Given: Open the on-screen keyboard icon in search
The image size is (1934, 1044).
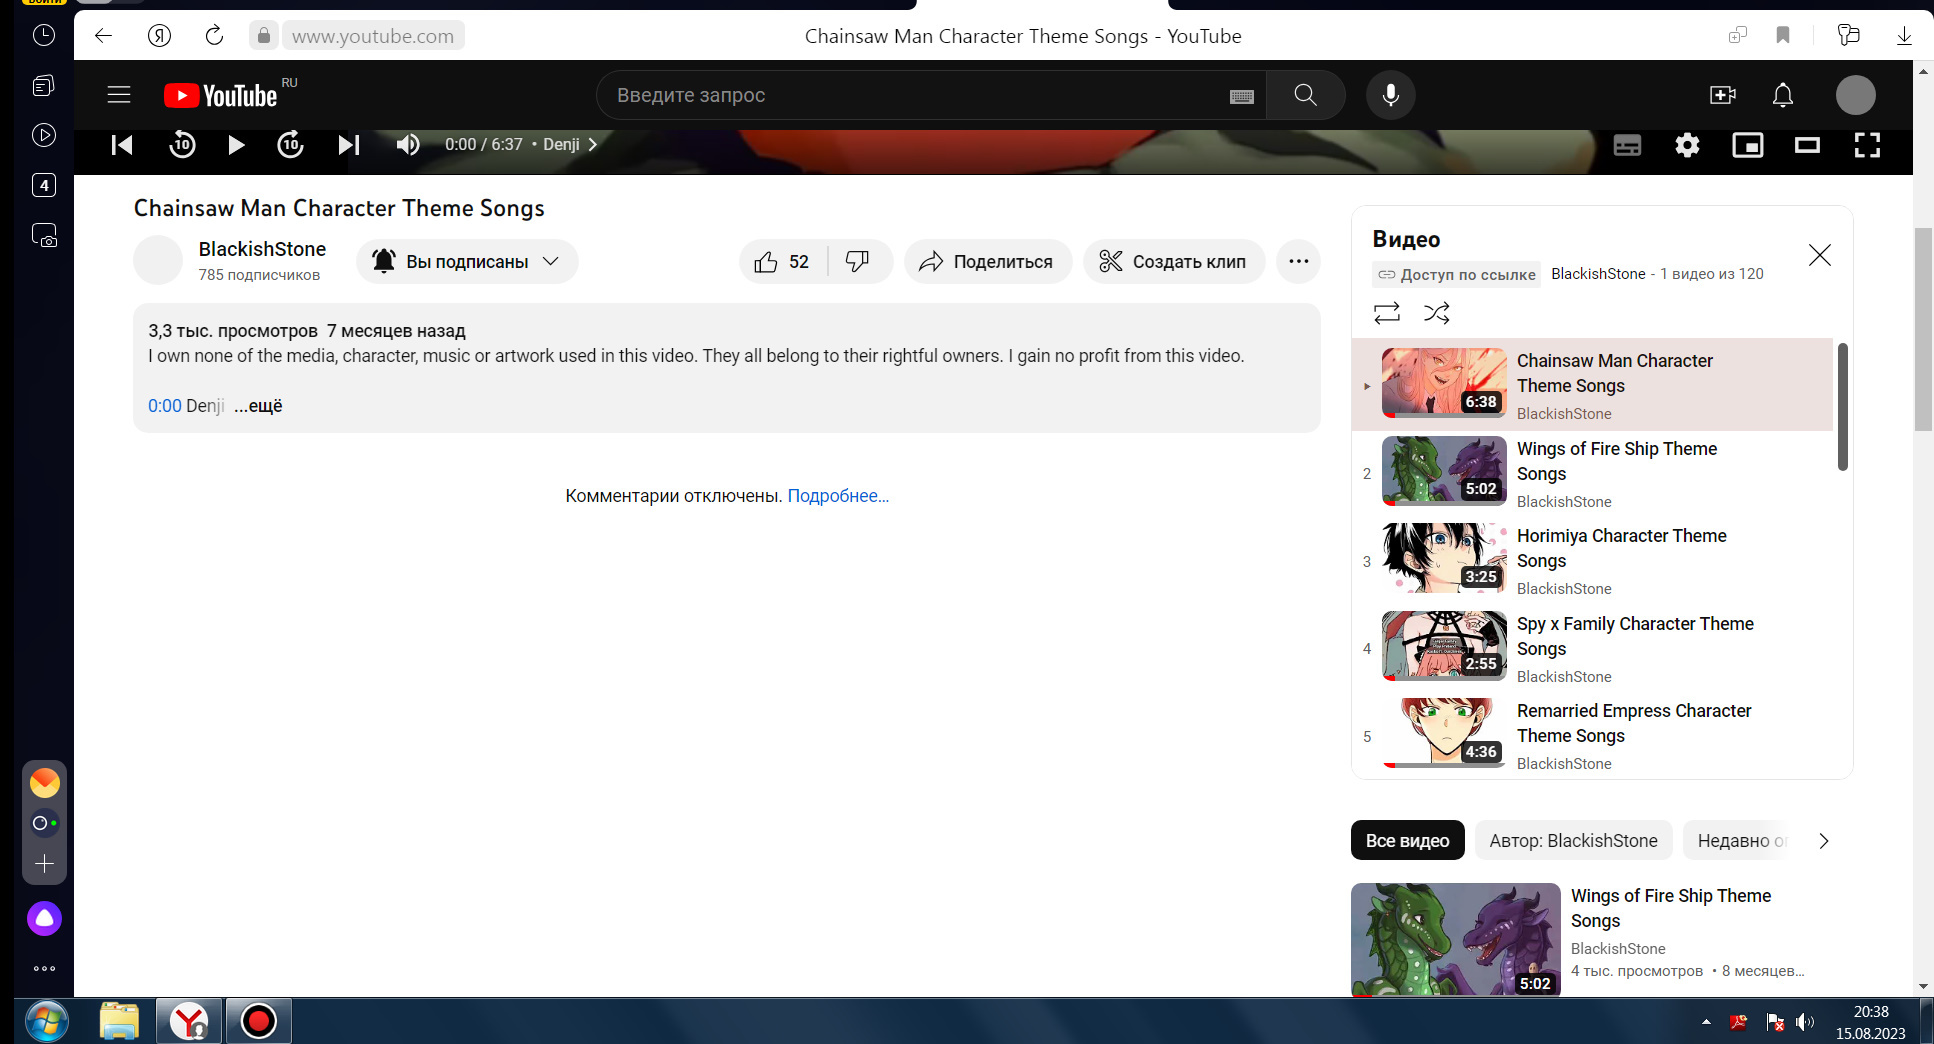Looking at the screenshot, I should (x=1242, y=96).
